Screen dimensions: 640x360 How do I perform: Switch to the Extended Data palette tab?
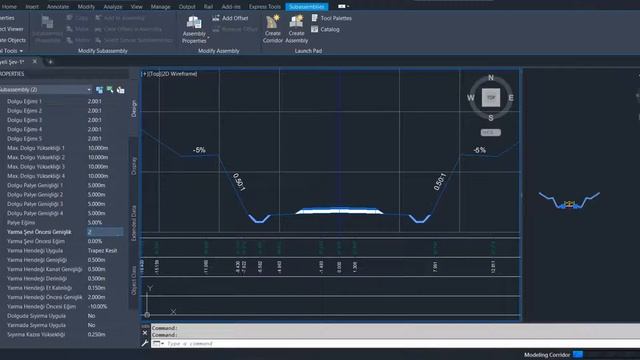tap(134, 223)
